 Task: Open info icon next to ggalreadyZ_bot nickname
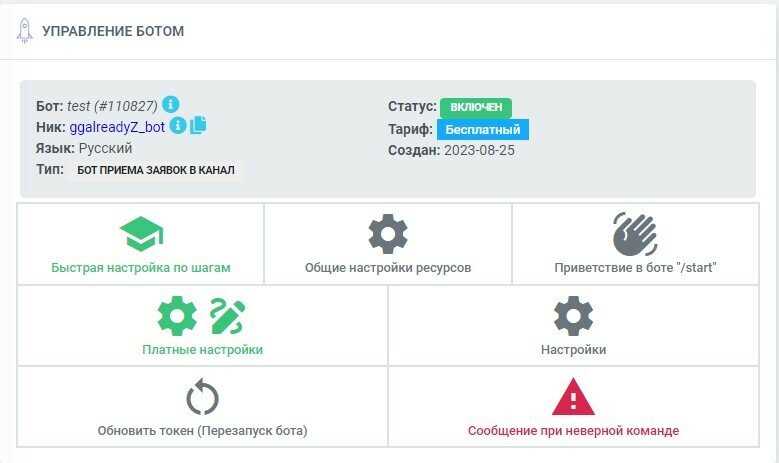178,125
